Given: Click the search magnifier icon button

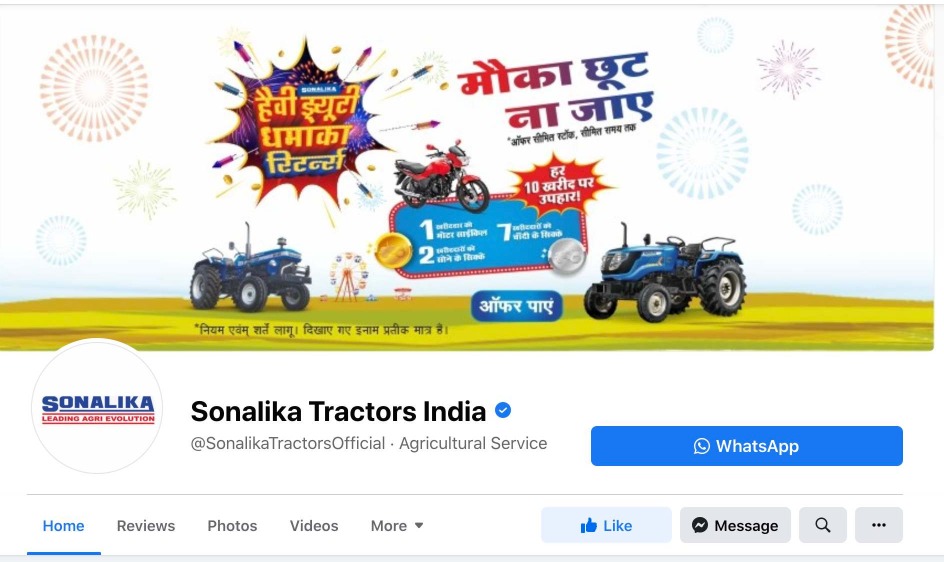Looking at the screenshot, I should pyautogui.click(x=822, y=525).
